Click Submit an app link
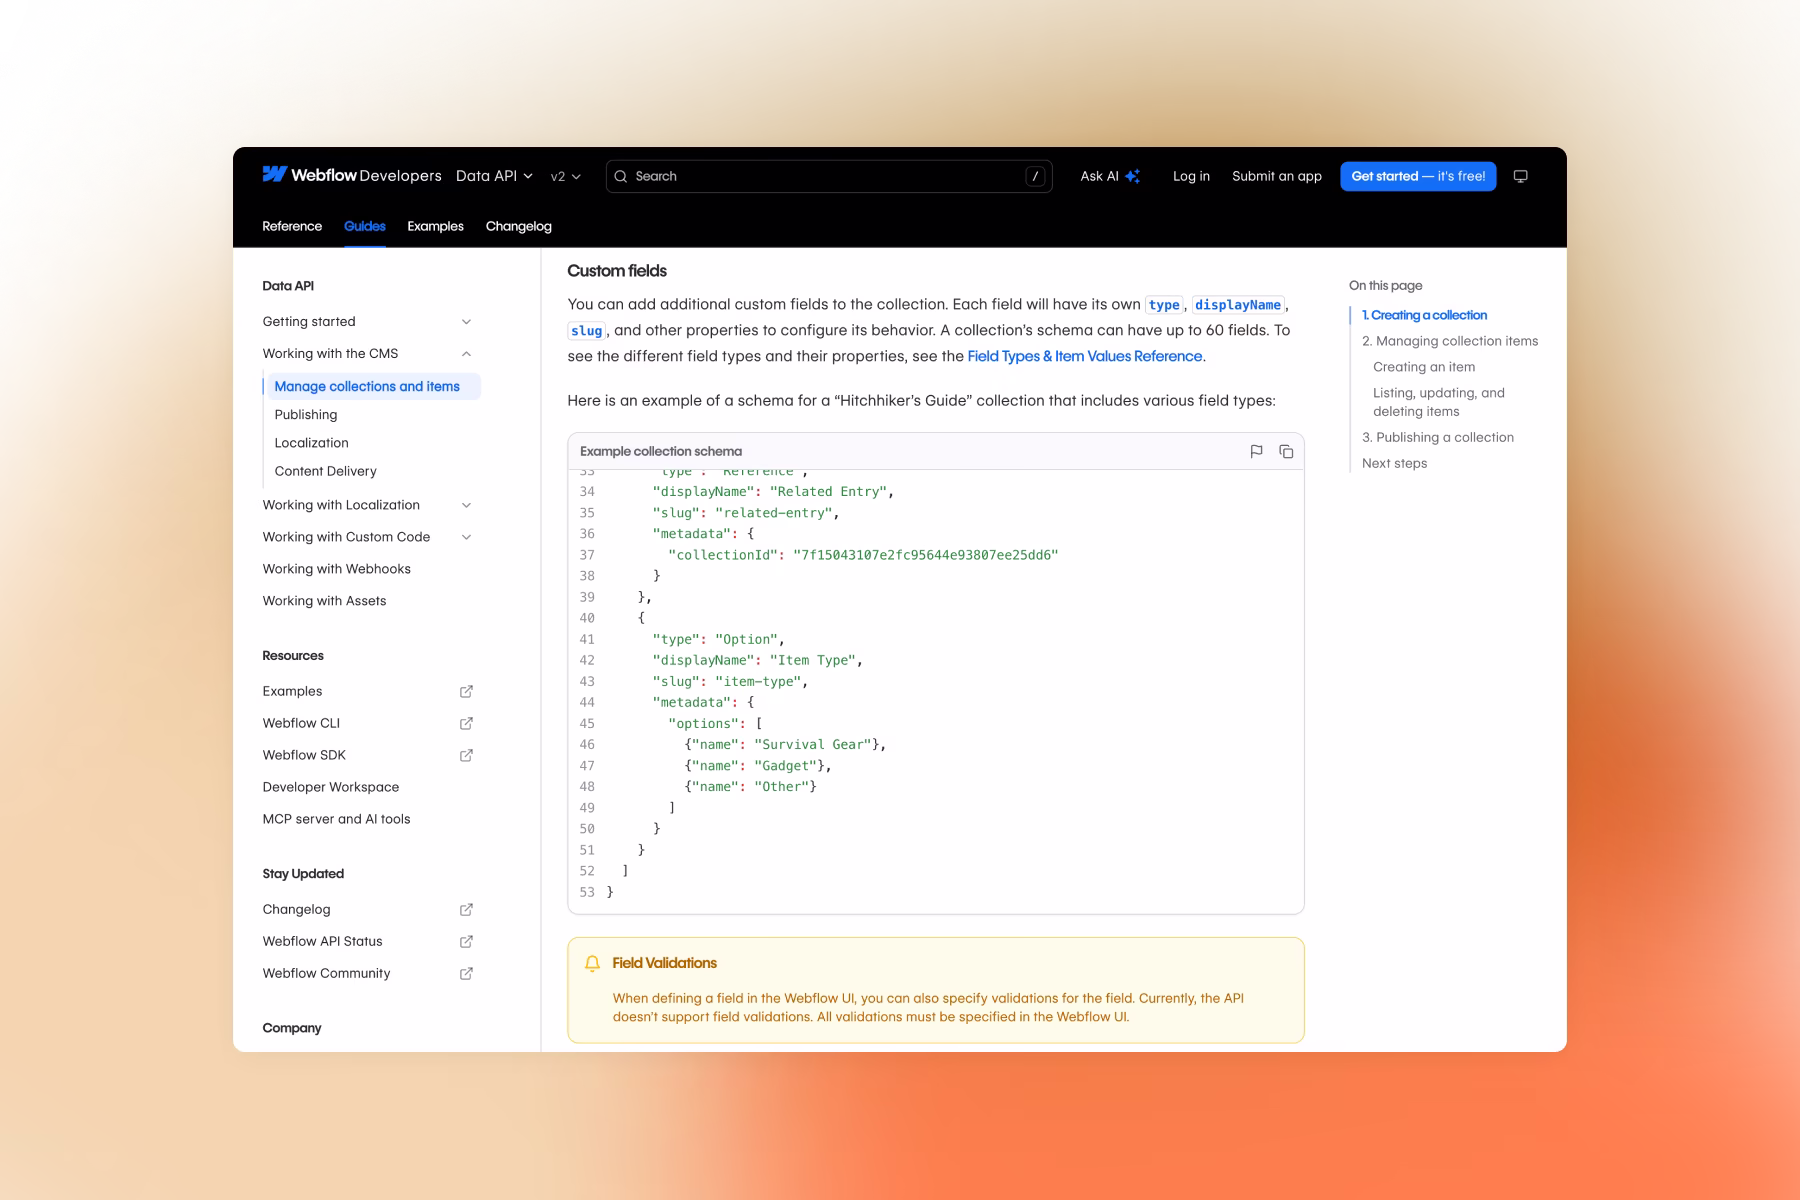 (1276, 176)
